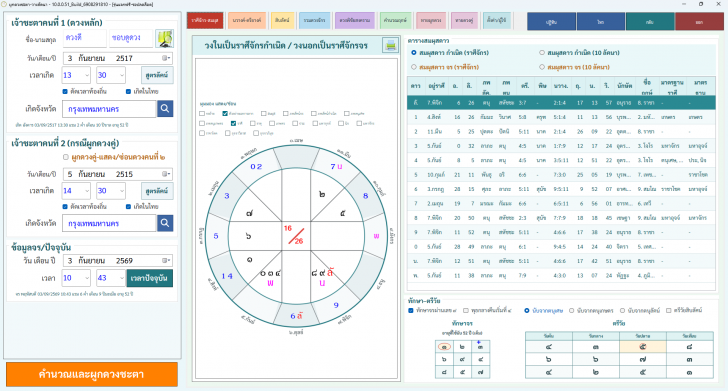Select the second ทักษา-ตรีวัย radio option
Screen dimensions: 728x391
click(x=572, y=310)
